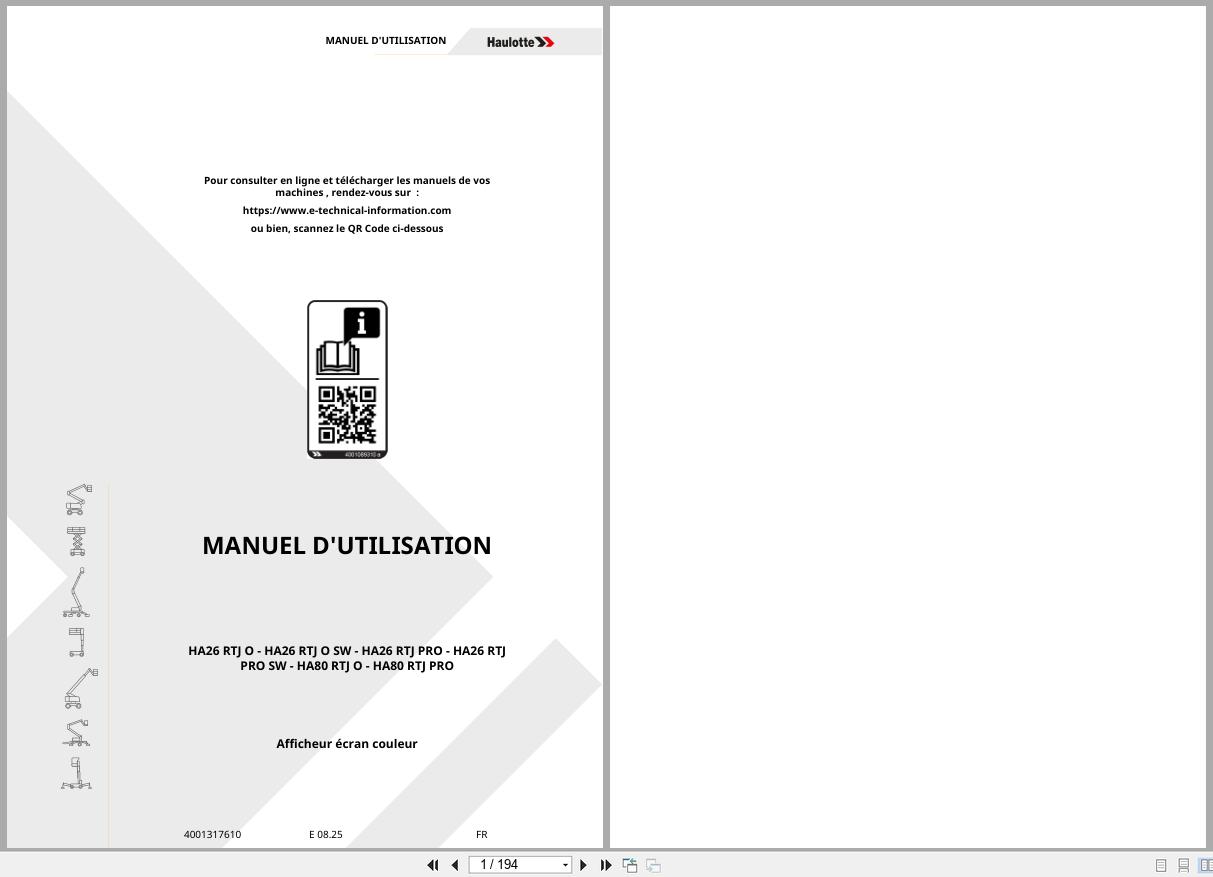1213x877 pixels.
Task: Click the MANUEL D'UTILISATION main title
Action: 347,545
